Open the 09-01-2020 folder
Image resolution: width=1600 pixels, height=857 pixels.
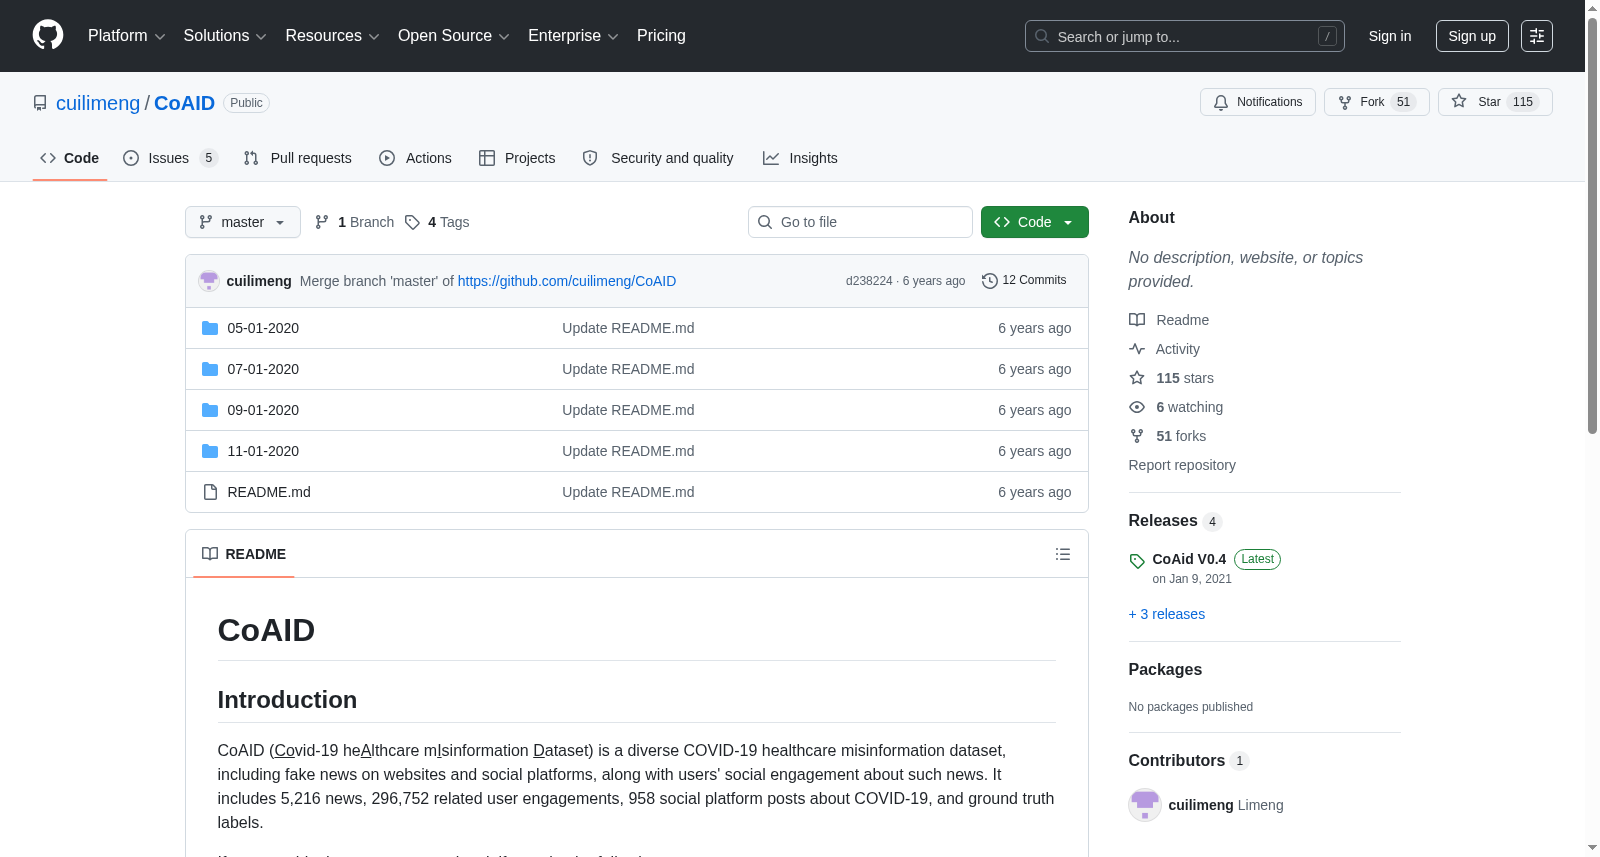[263, 410]
